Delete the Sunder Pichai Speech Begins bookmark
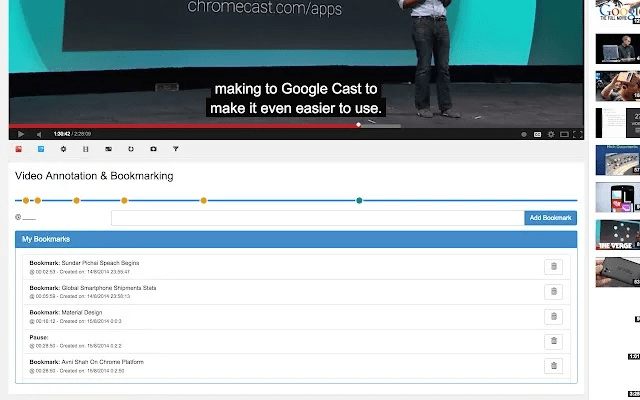The image size is (640, 400). coord(553,266)
